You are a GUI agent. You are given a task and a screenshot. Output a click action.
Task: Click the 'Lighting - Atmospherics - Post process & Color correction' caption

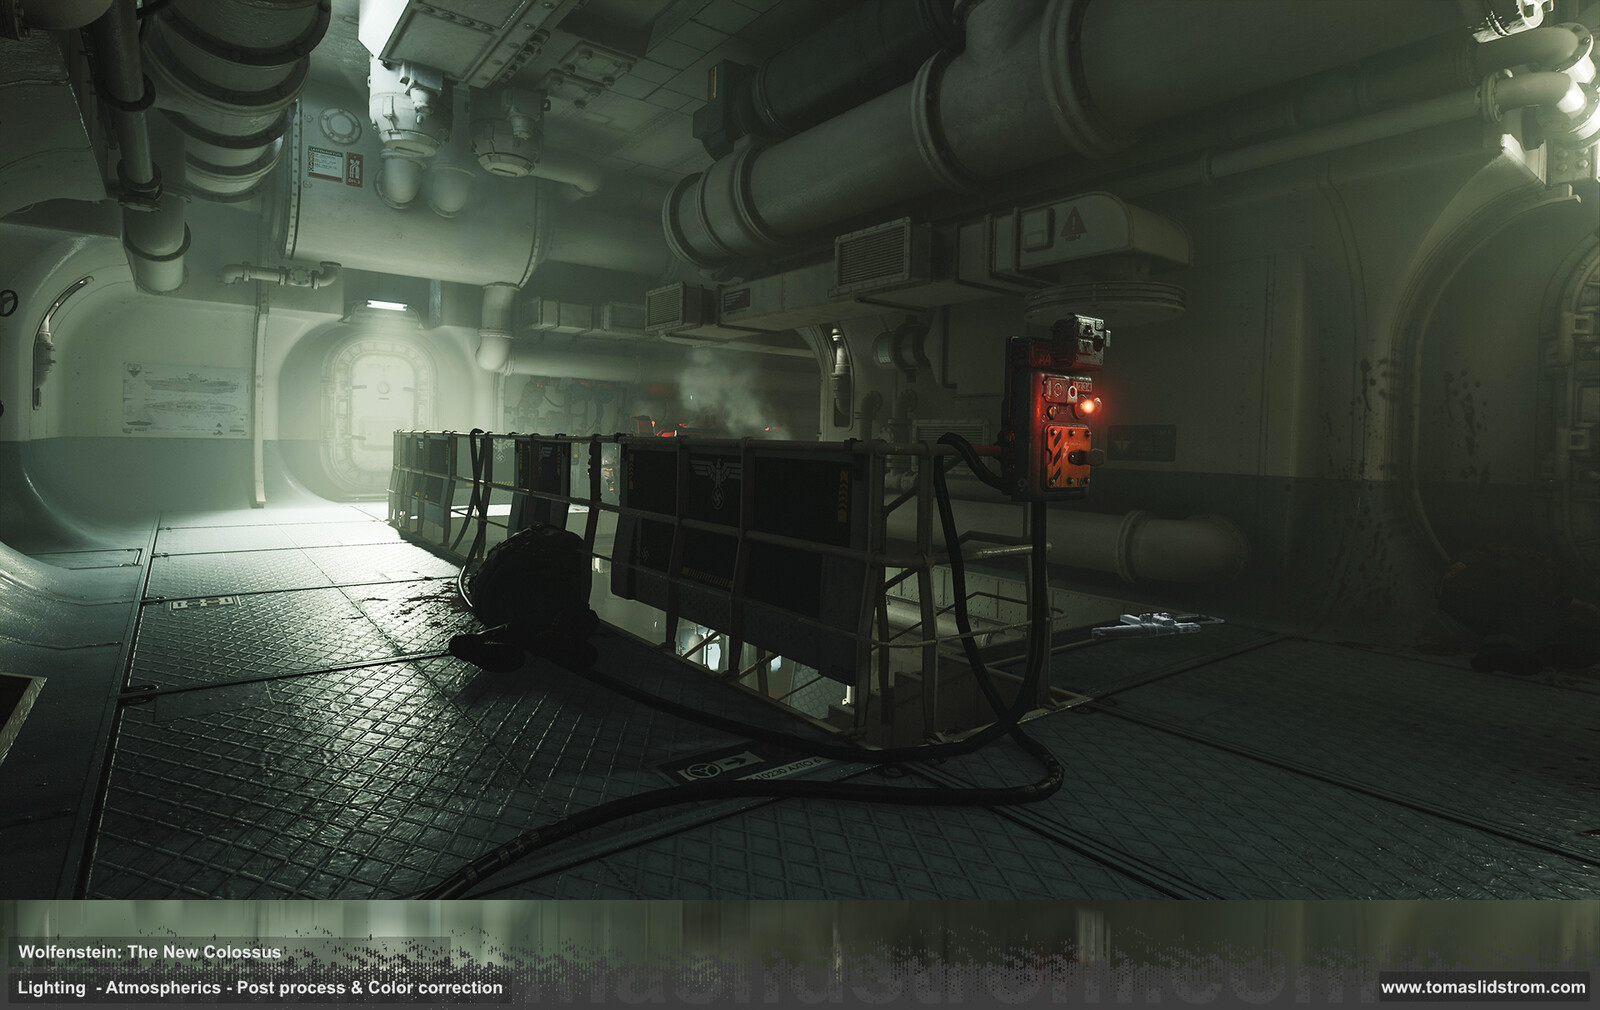coord(260,987)
